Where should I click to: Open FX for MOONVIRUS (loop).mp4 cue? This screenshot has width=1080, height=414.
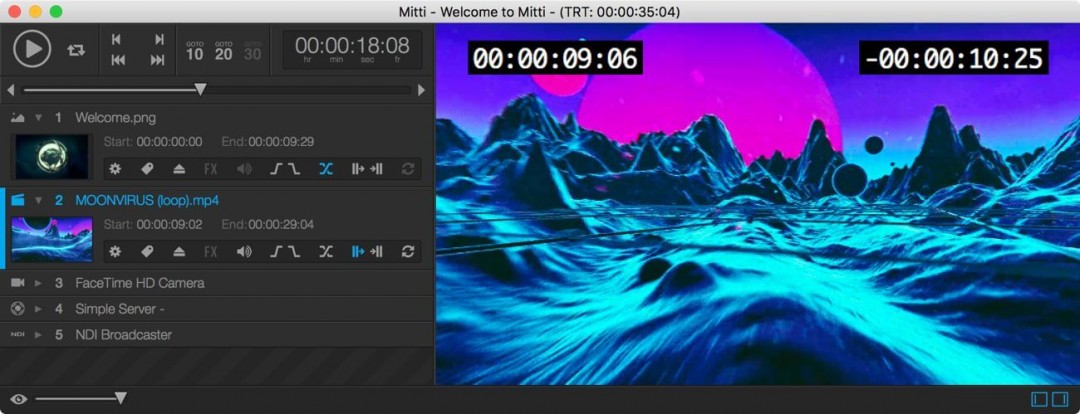211,251
